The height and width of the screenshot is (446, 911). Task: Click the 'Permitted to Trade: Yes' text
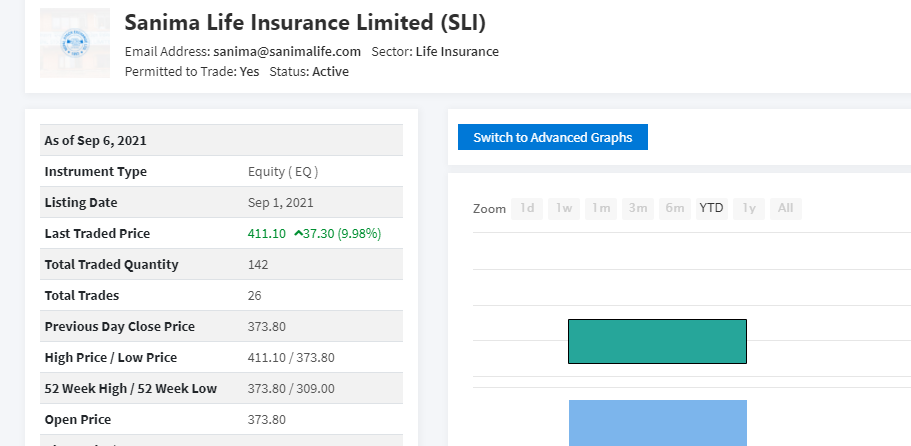point(192,71)
